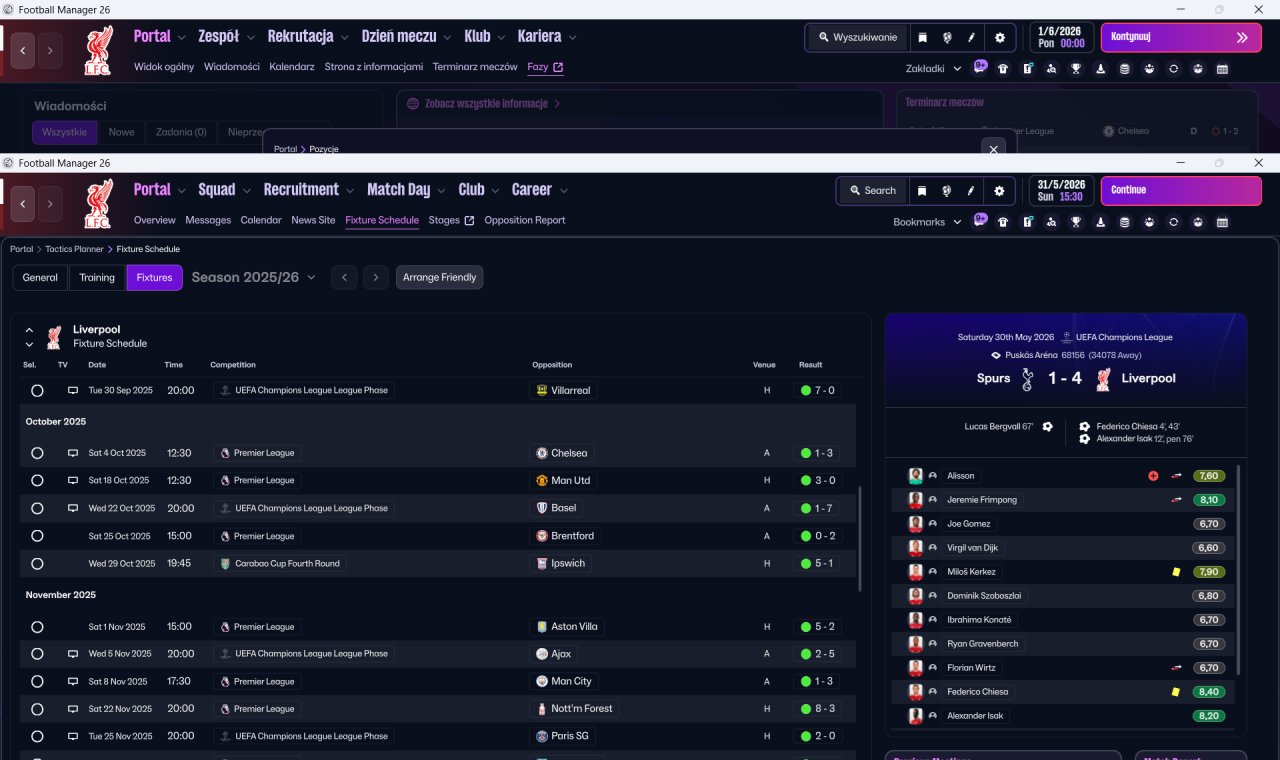Click the ustawienia gear in the Polish window
Screen dimensions: 1280x760
click(999, 37)
